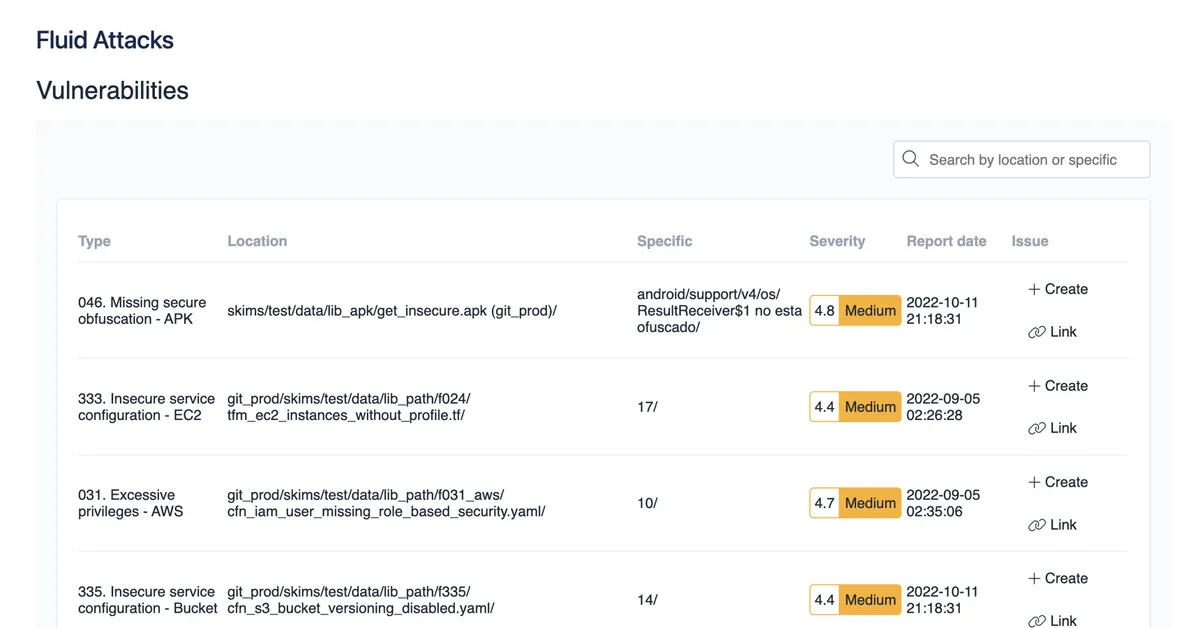
Task: Click chain link icon in the 031 AWS row
Action: pos(1037,525)
